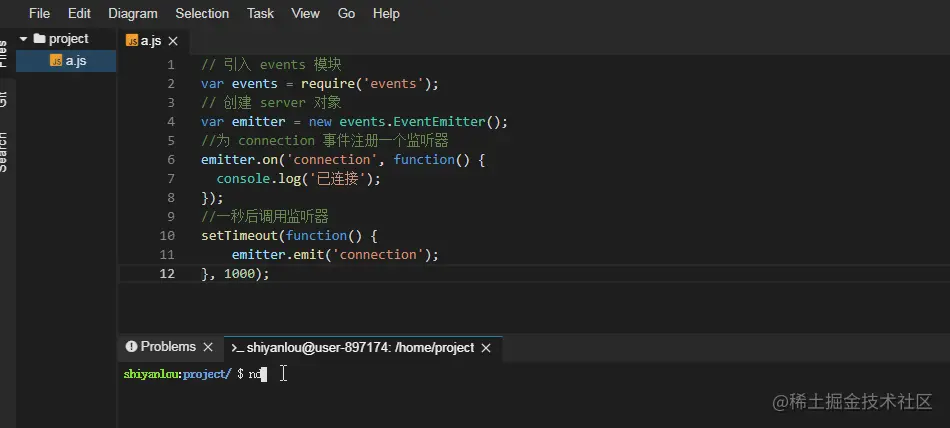Open the Git sidebar panel

[x=4, y=99]
